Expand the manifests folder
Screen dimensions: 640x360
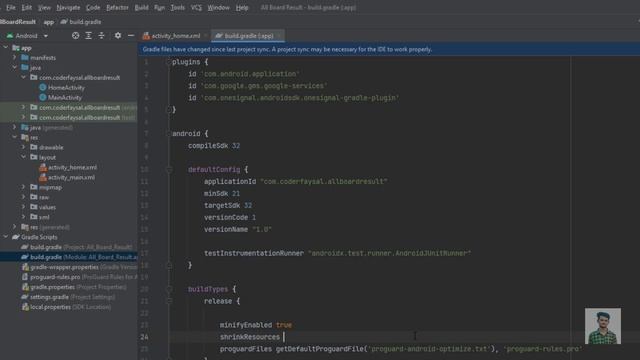[15, 58]
